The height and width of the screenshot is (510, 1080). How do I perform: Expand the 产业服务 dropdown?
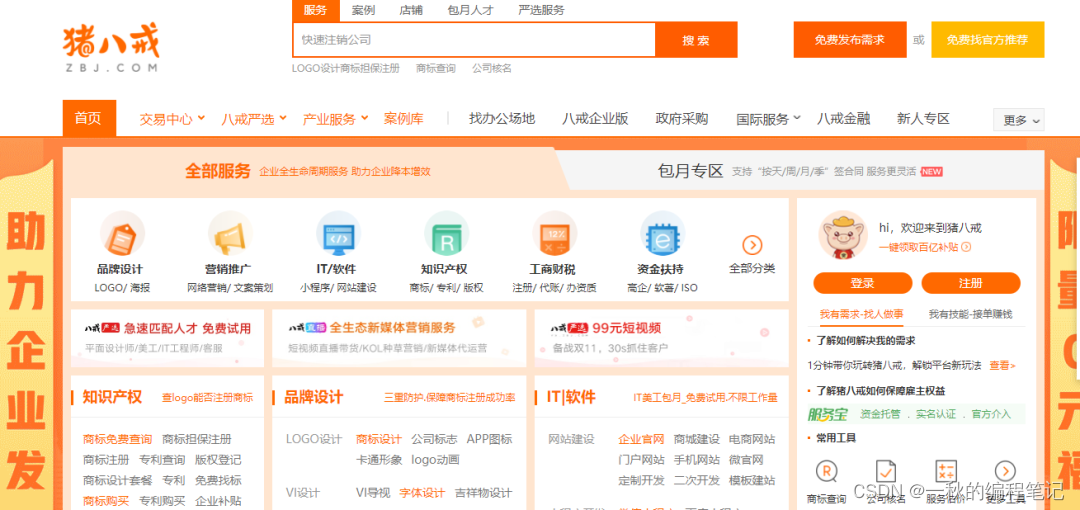tap(335, 119)
